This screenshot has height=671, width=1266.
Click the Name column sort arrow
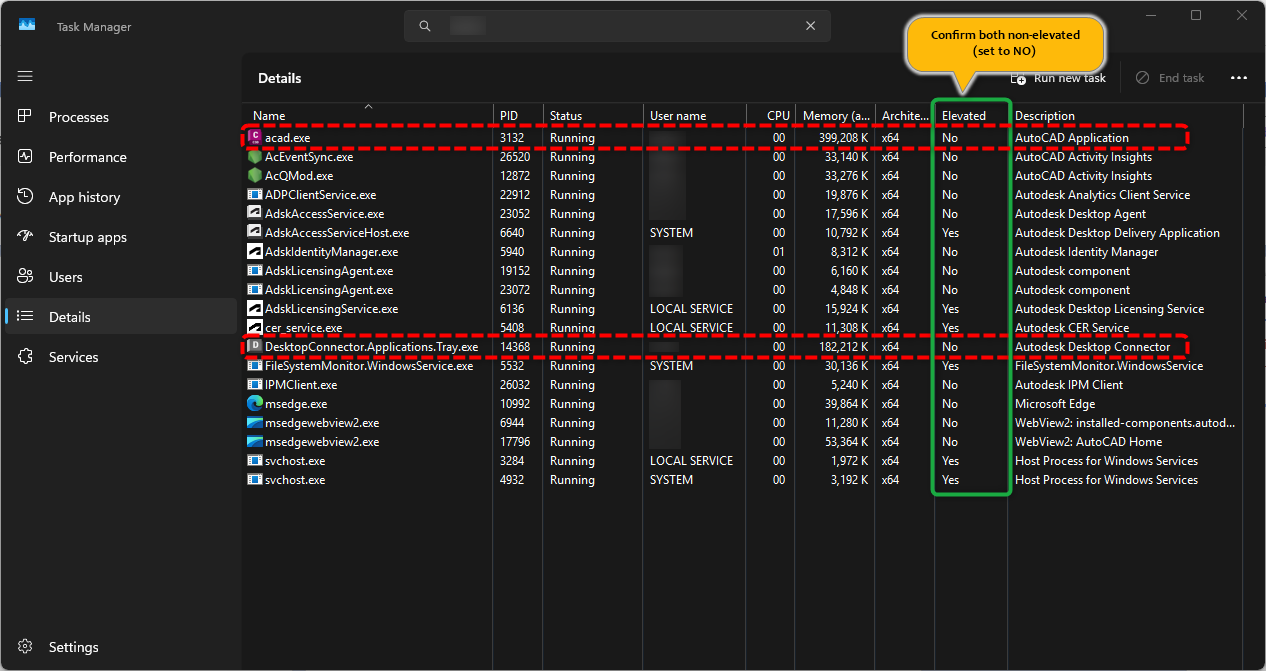[370, 104]
